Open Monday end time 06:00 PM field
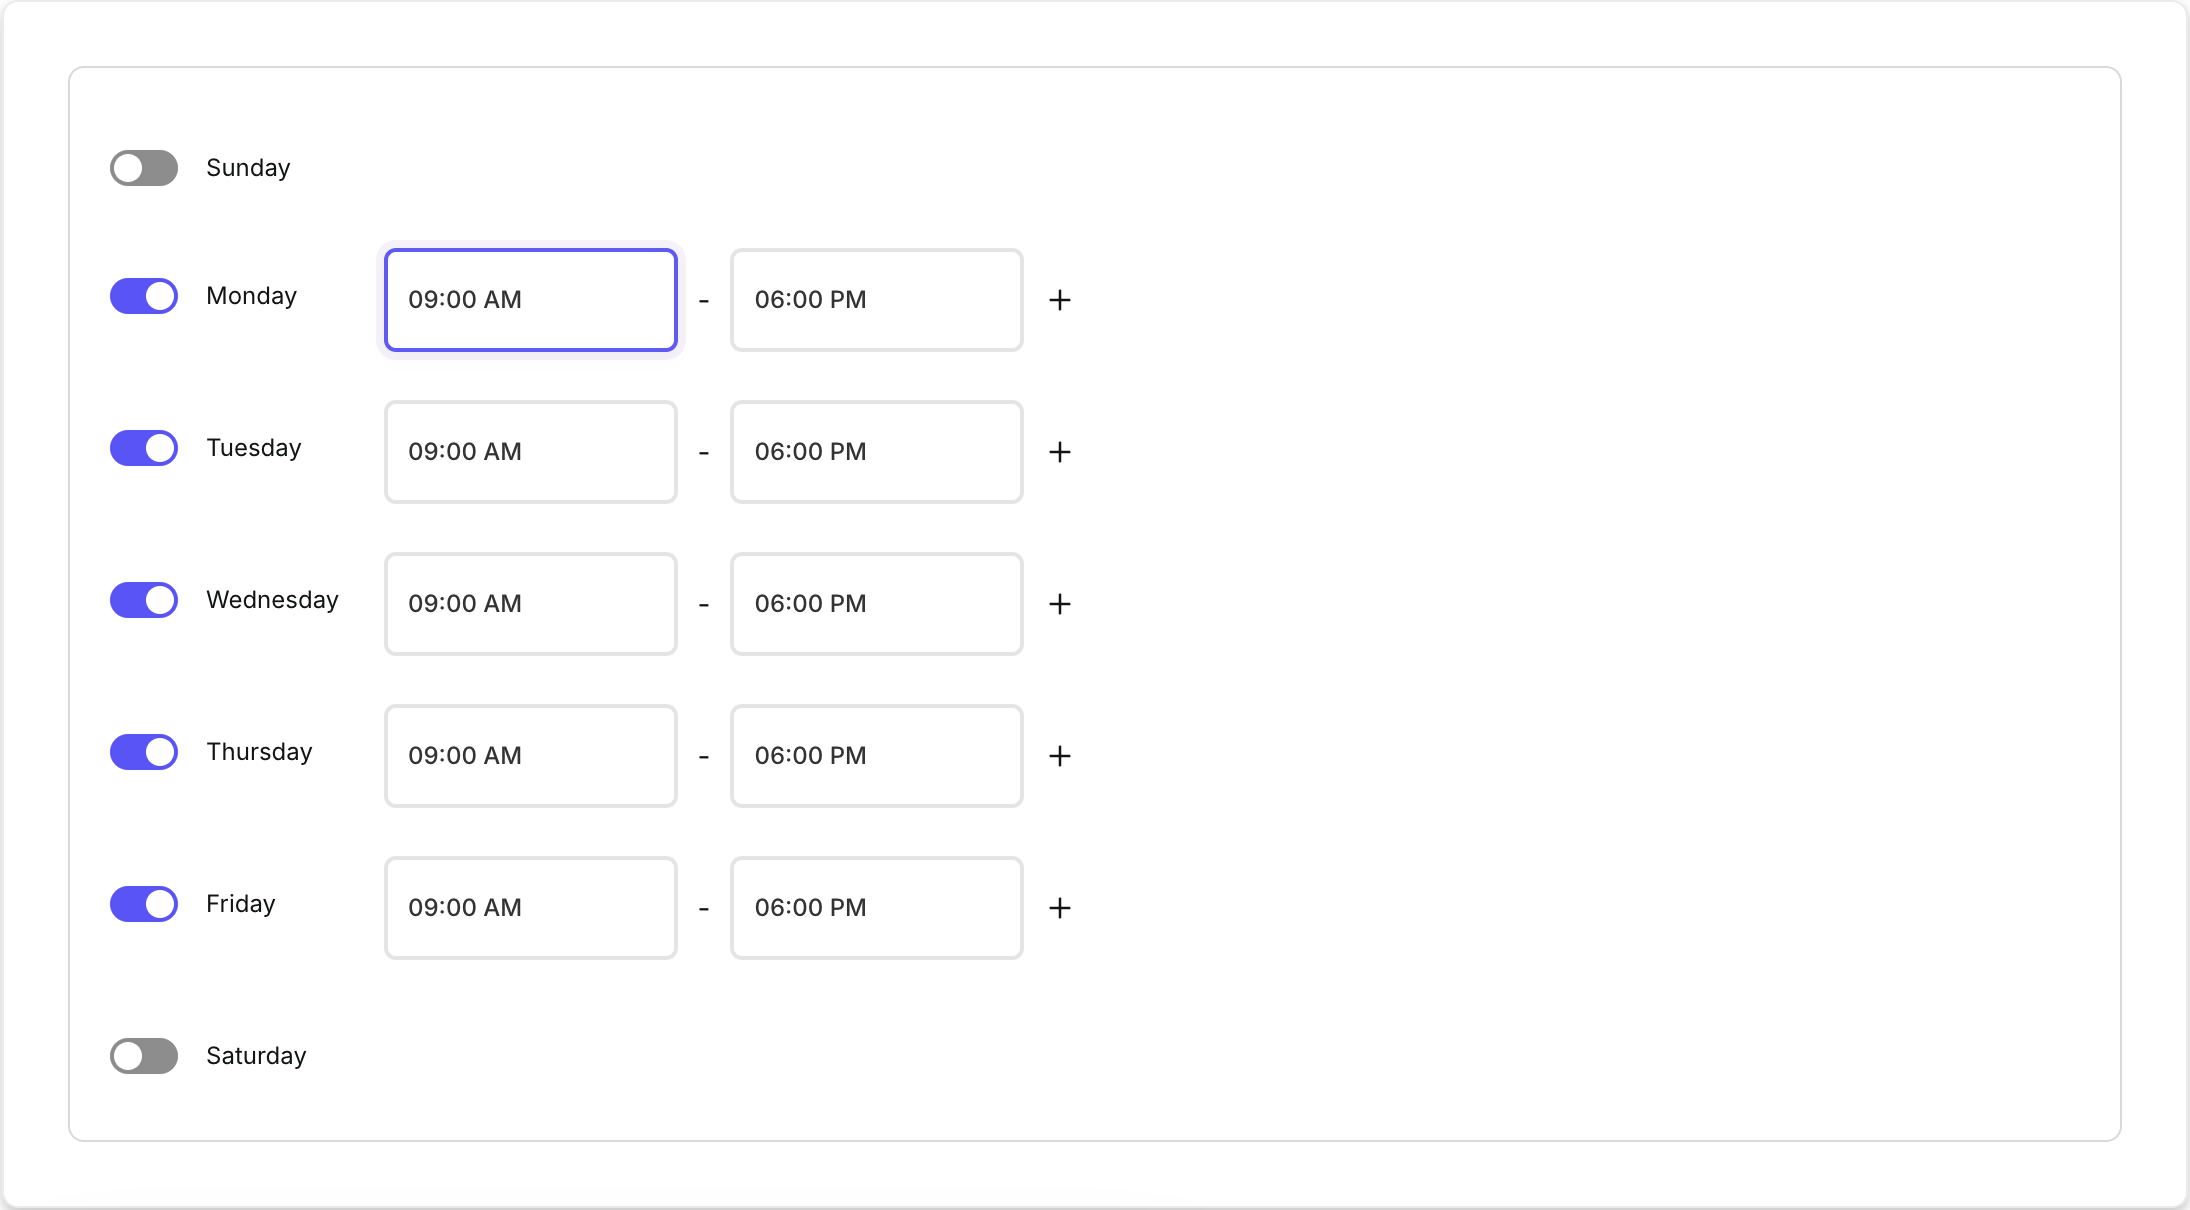Image resolution: width=2190 pixels, height=1210 pixels. click(877, 300)
